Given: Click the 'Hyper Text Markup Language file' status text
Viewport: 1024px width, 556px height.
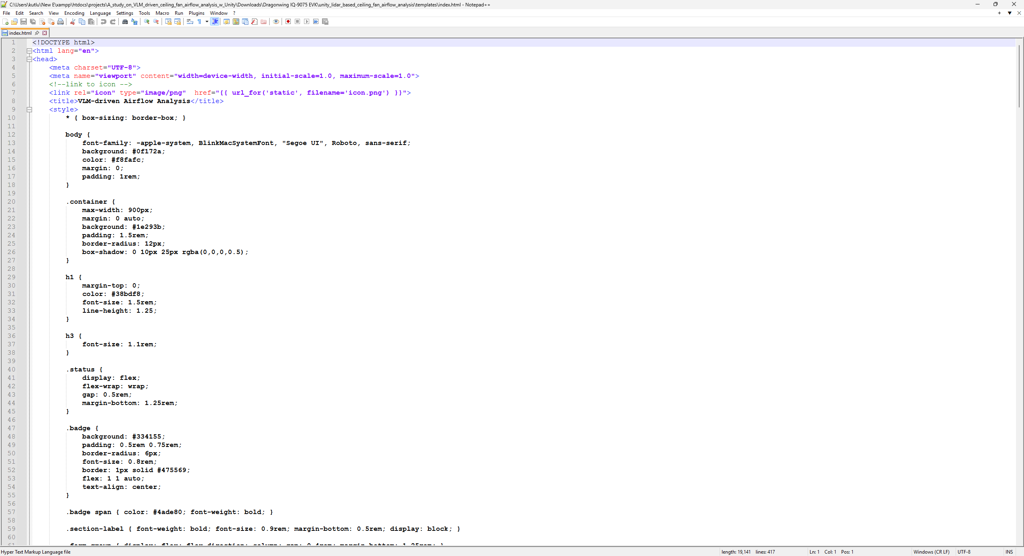Looking at the screenshot, I should tap(36, 552).
